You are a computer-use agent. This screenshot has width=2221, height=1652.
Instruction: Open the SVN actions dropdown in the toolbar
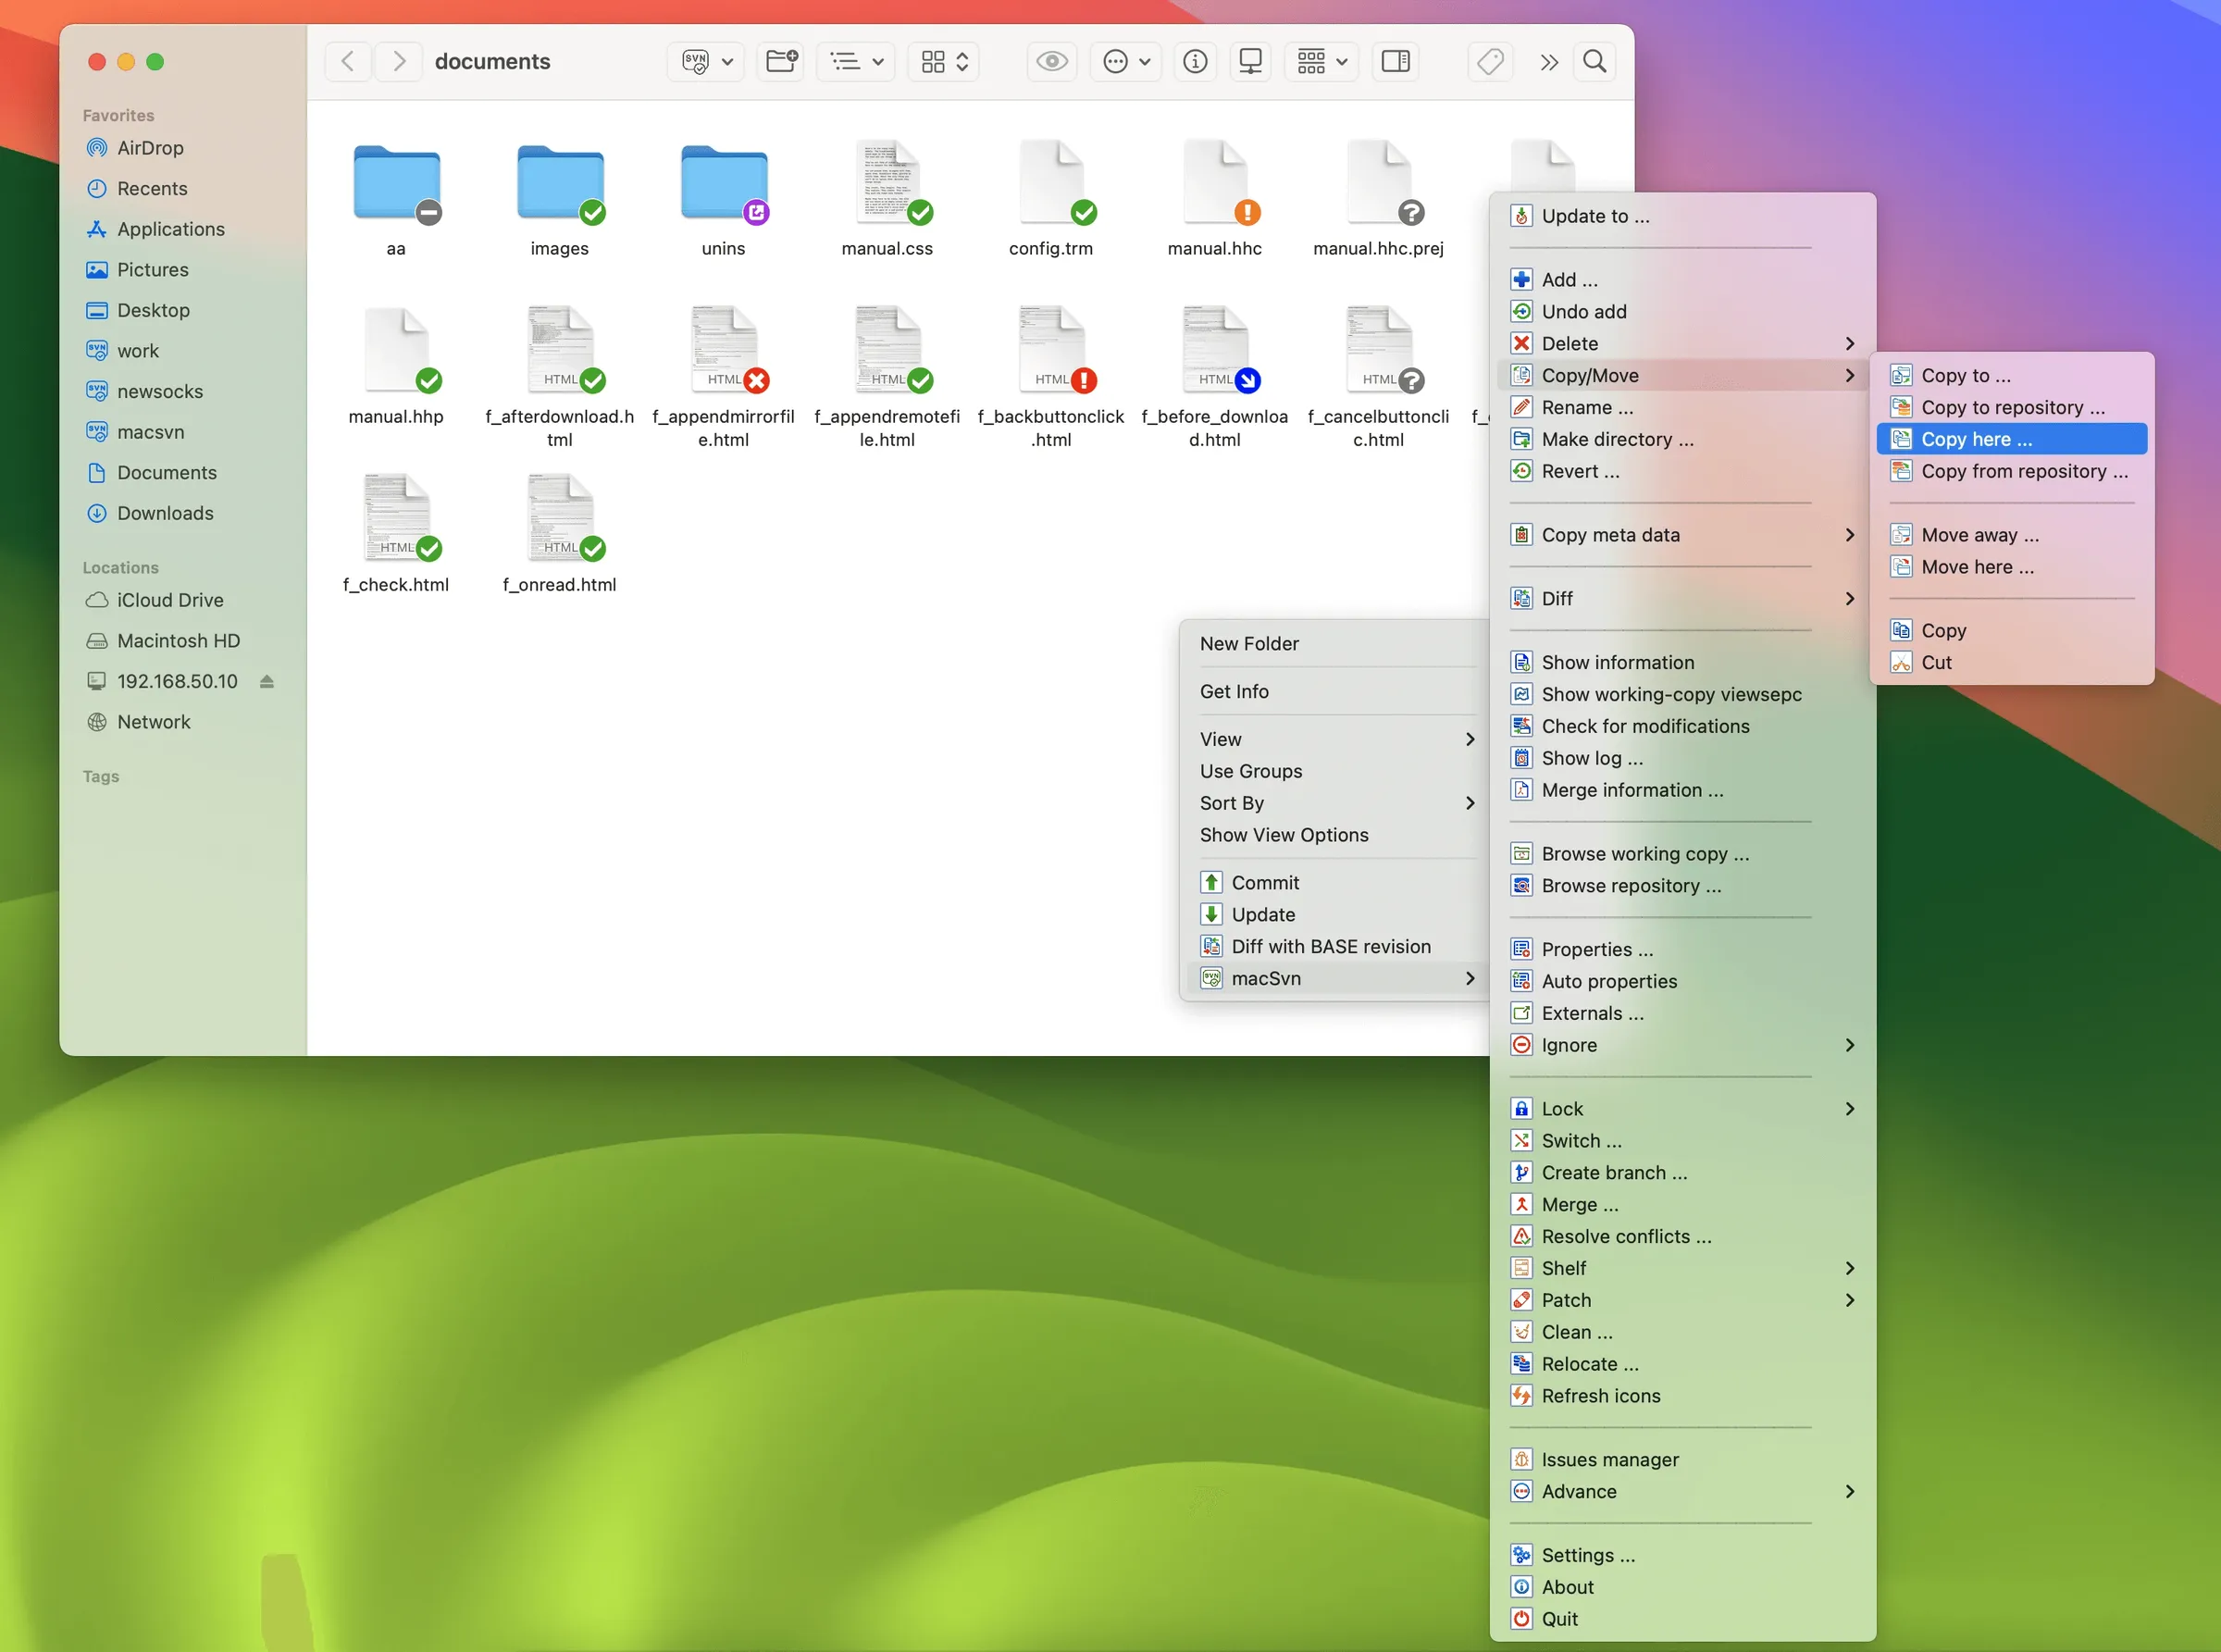704,61
